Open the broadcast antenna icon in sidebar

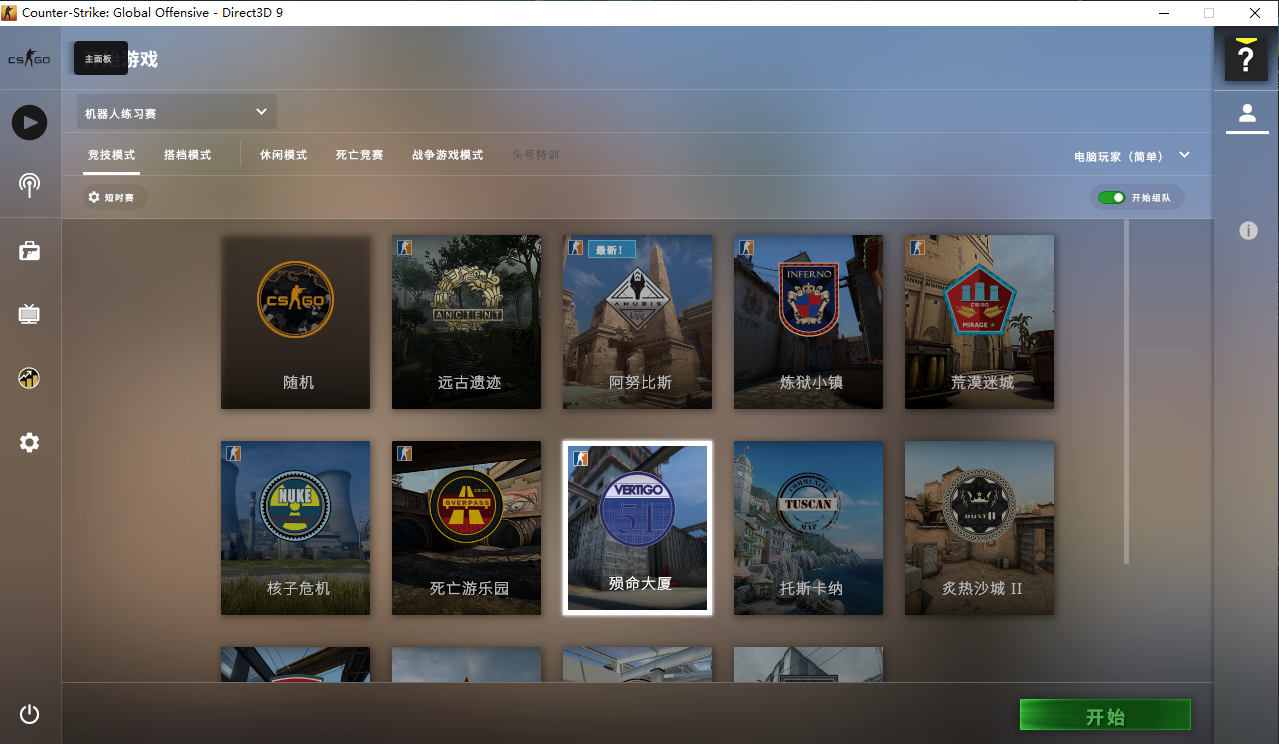[x=29, y=185]
